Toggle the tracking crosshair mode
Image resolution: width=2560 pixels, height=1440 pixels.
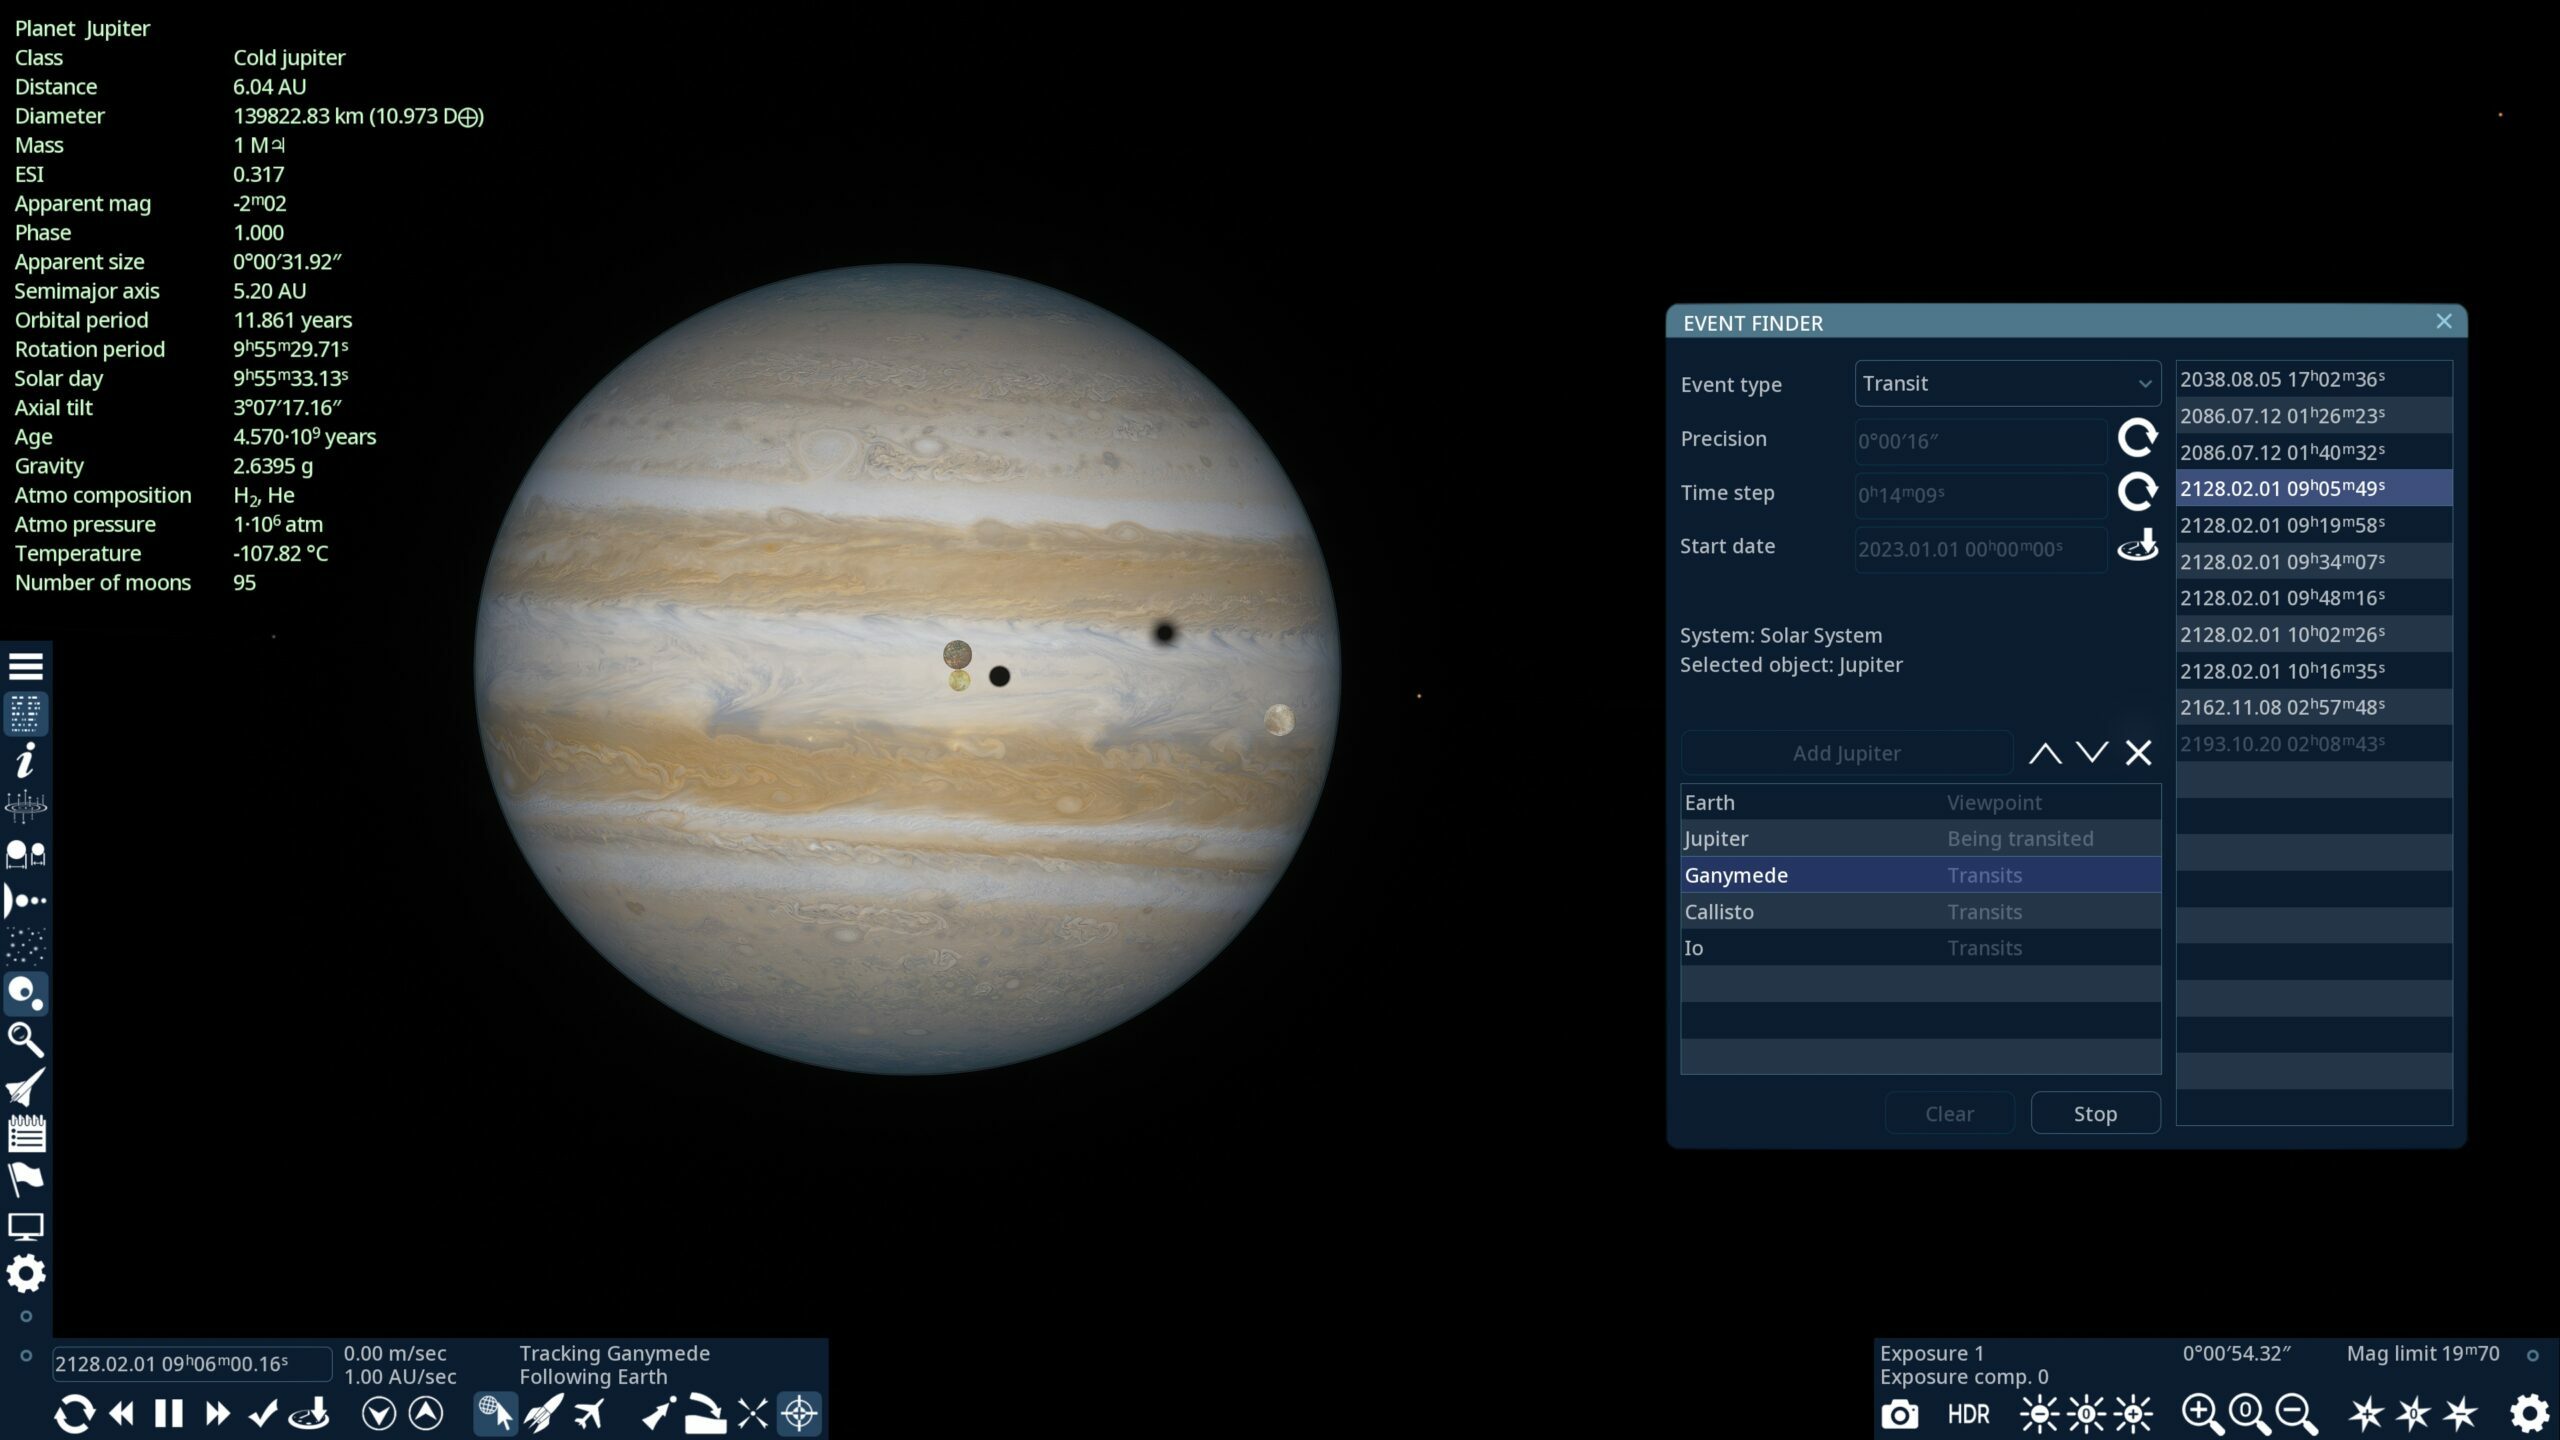coord(799,1413)
